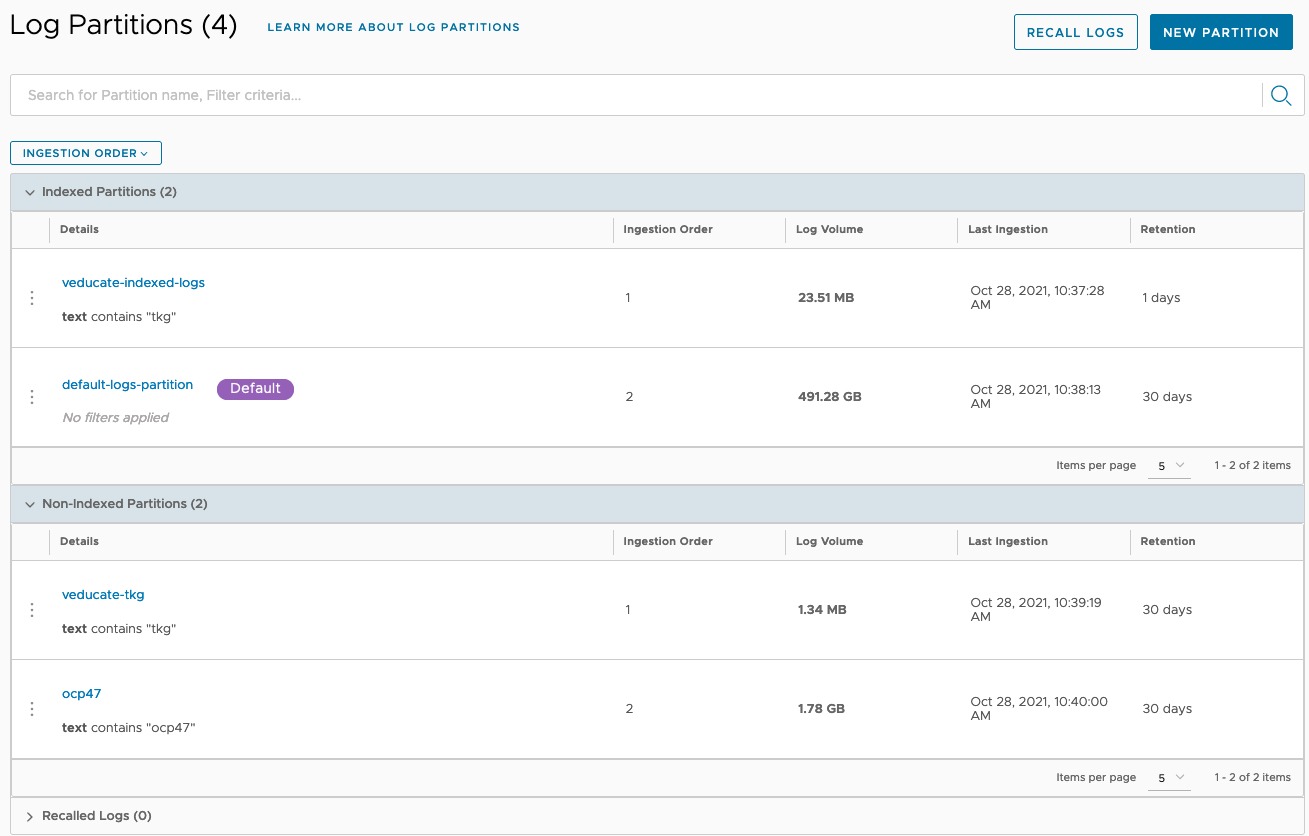Open the ocp47 partition
Viewport: 1309px width, 836px height.
click(82, 694)
